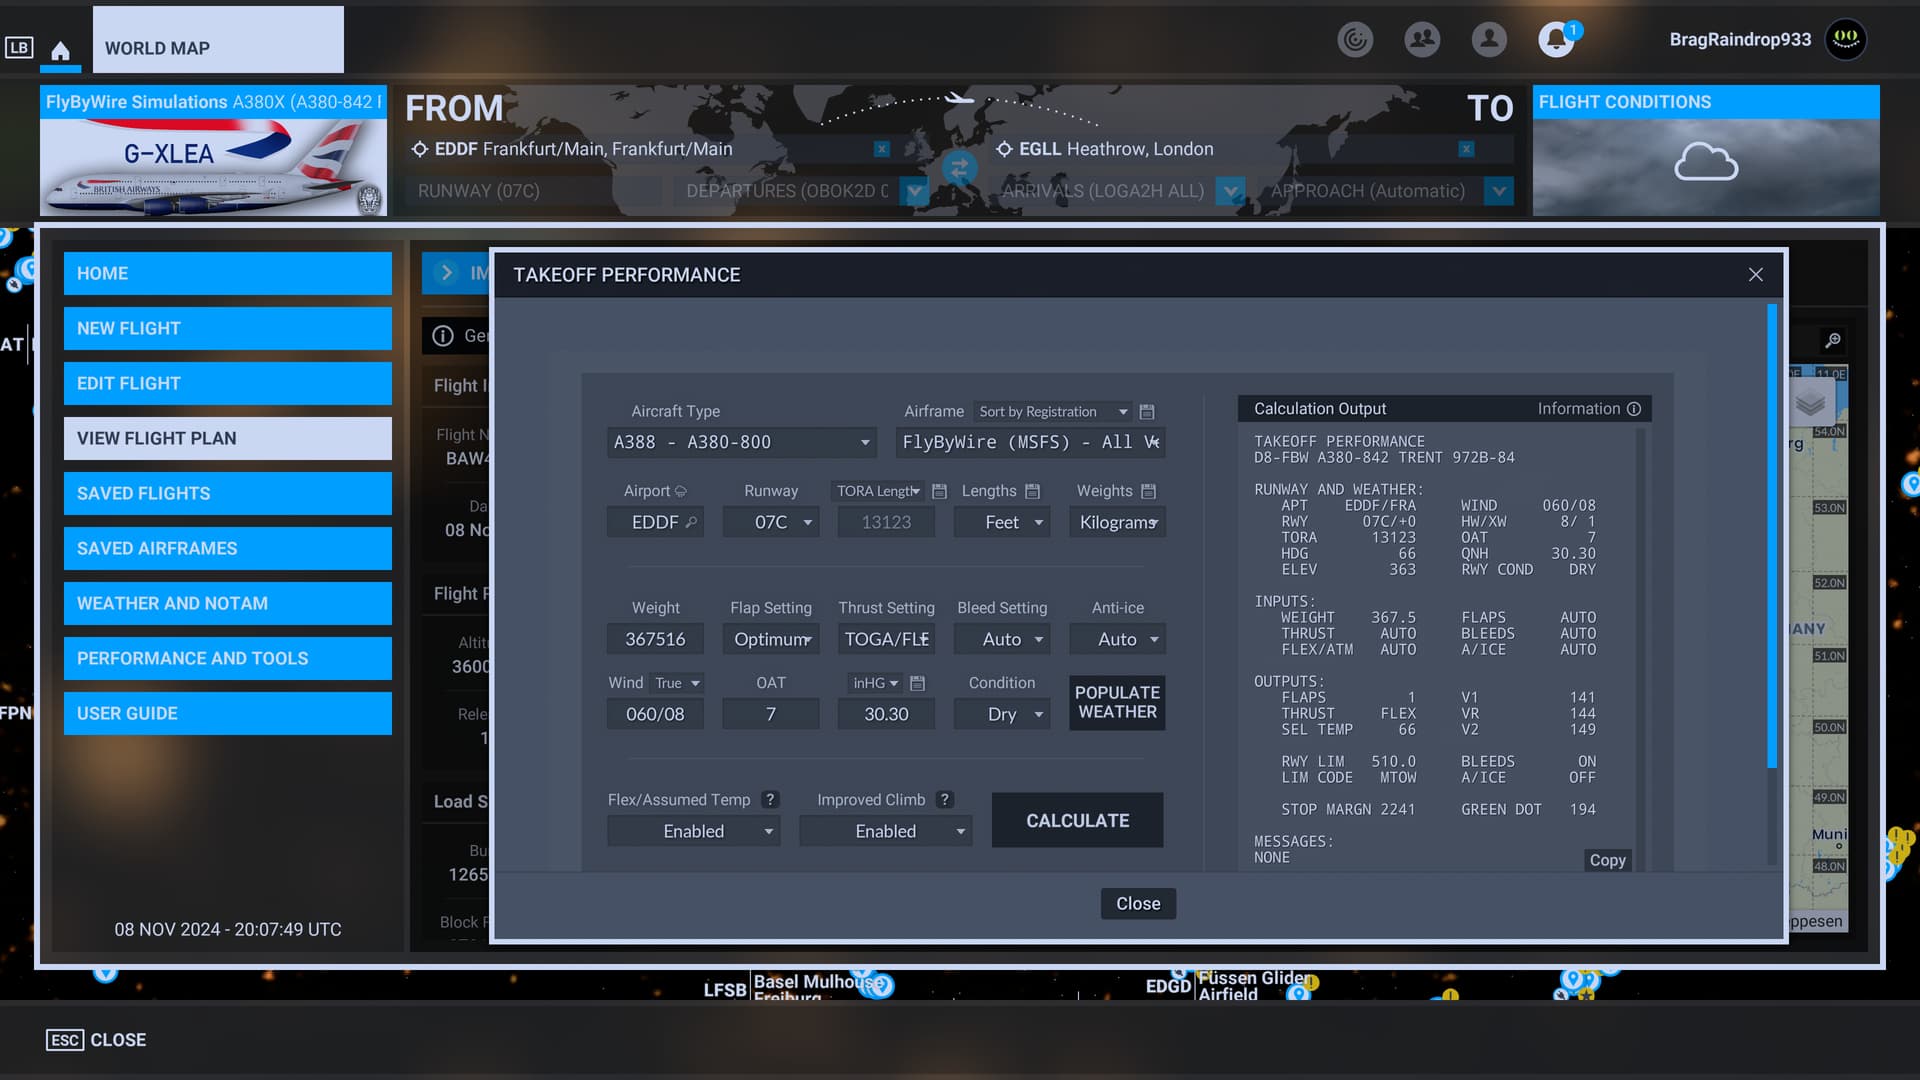The width and height of the screenshot is (1920, 1080).
Task: Click the notes icon next to TORA Length
Action: (939, 491)
